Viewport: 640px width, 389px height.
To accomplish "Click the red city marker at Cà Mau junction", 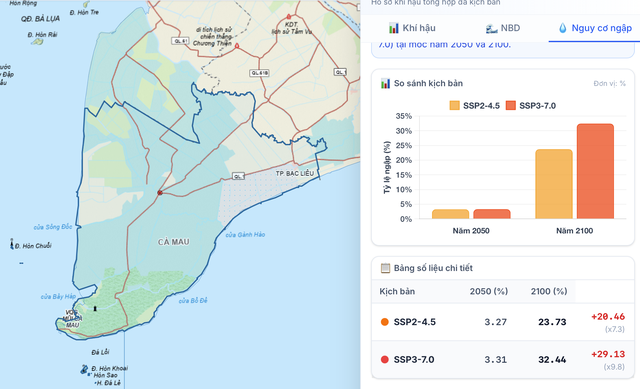I will click(160, 193).
